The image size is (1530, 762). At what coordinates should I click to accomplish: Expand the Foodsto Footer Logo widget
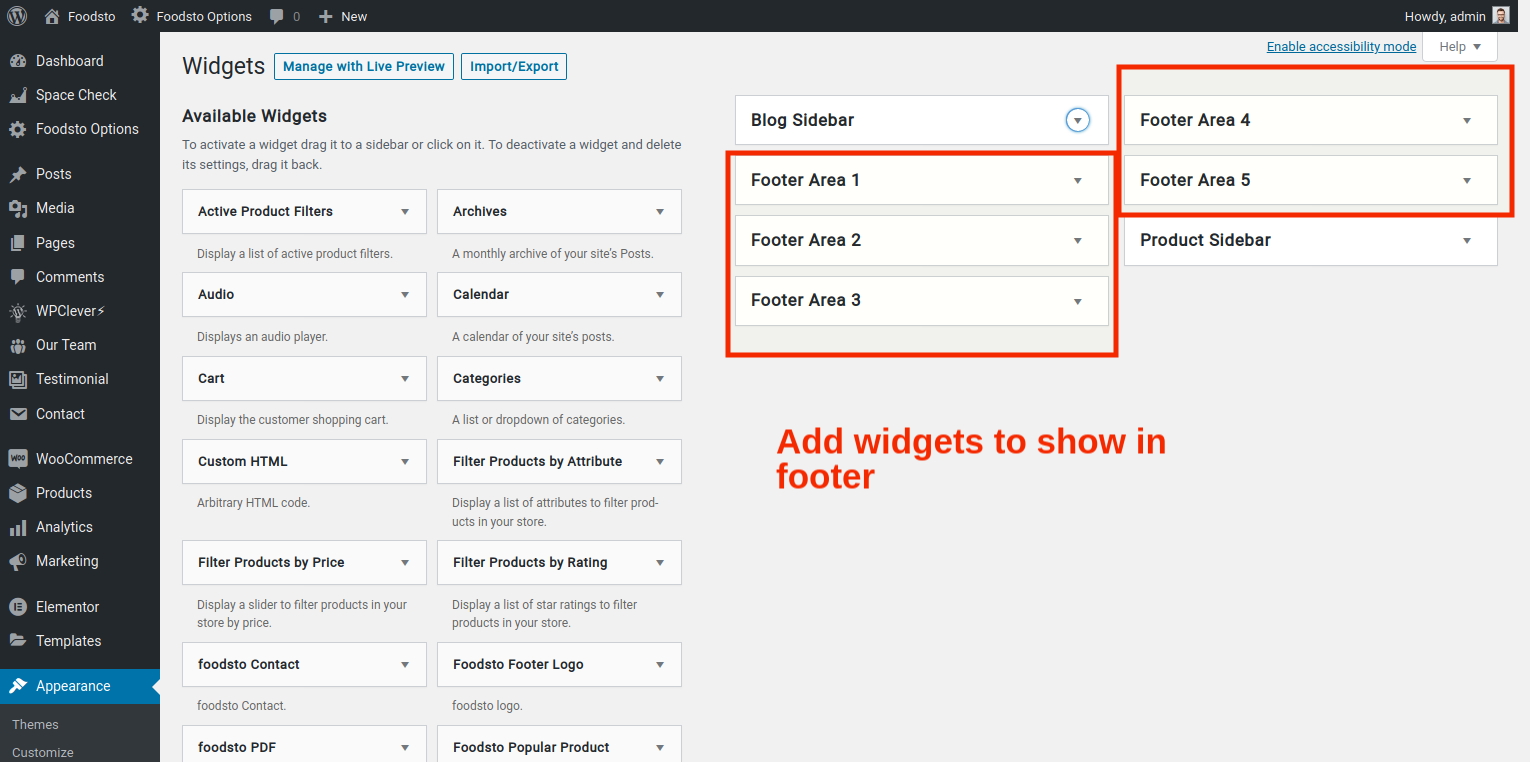pos(660,665)
